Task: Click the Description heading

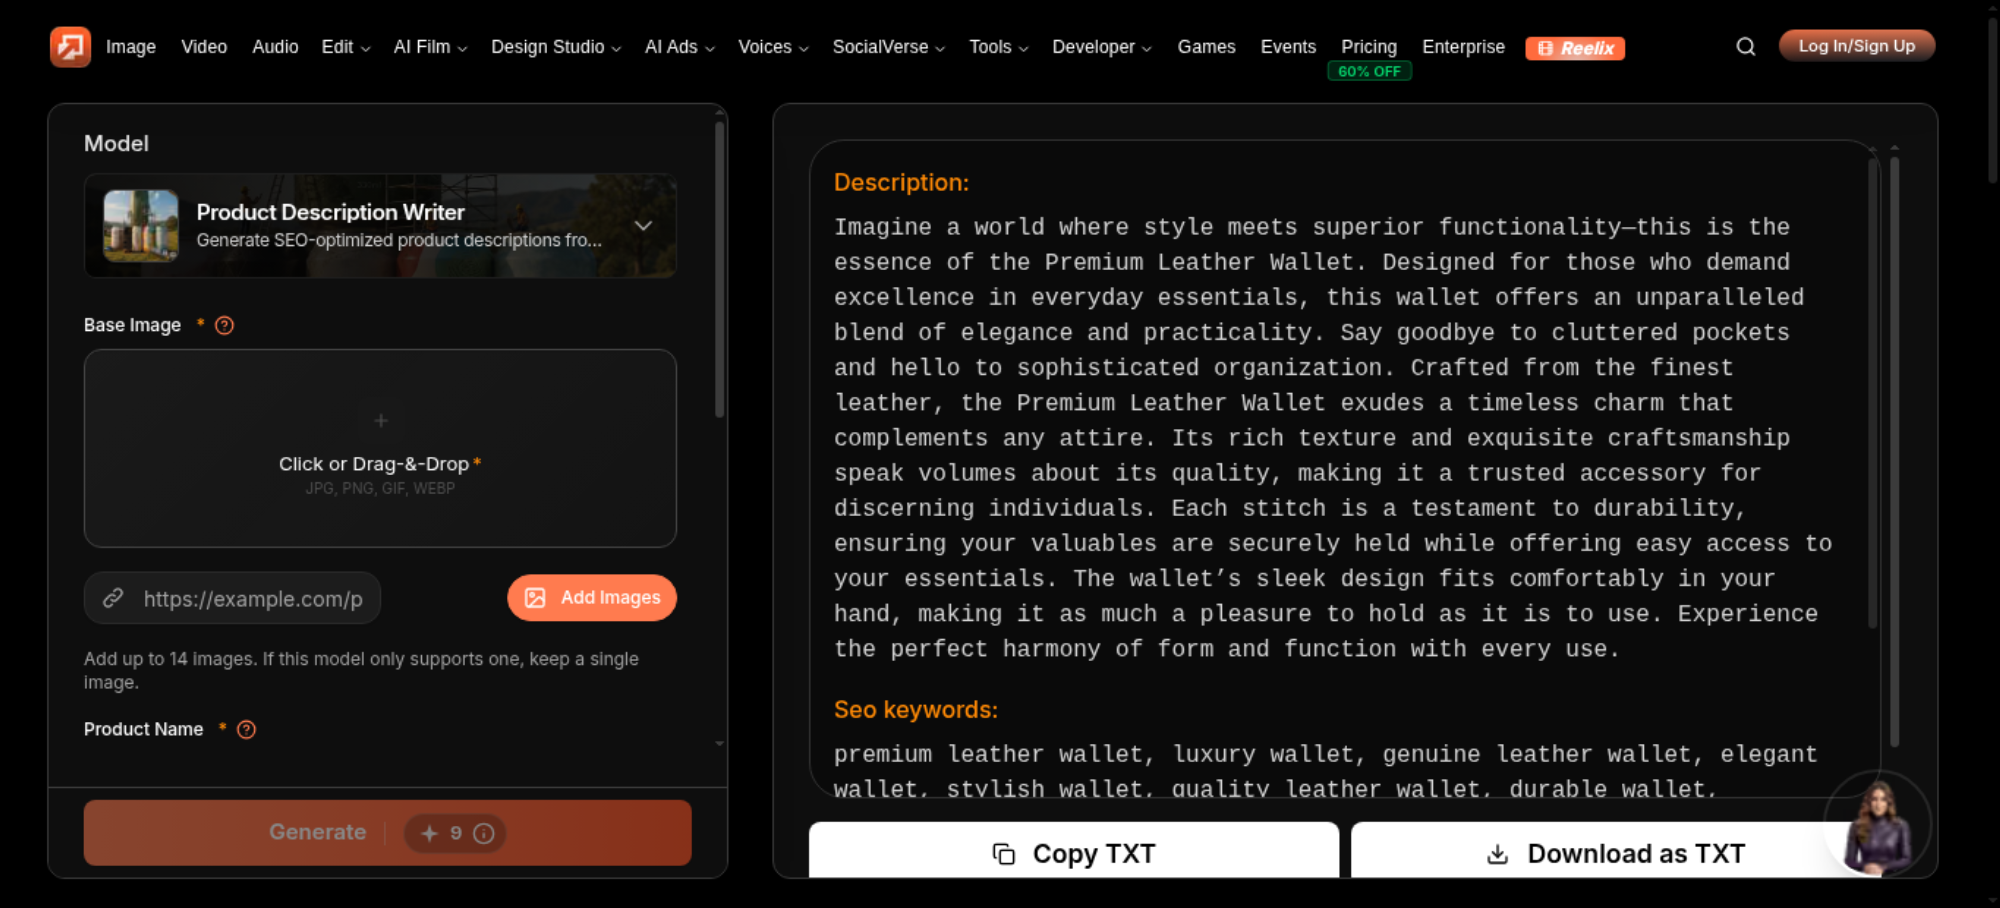Action: coord(901,182)
